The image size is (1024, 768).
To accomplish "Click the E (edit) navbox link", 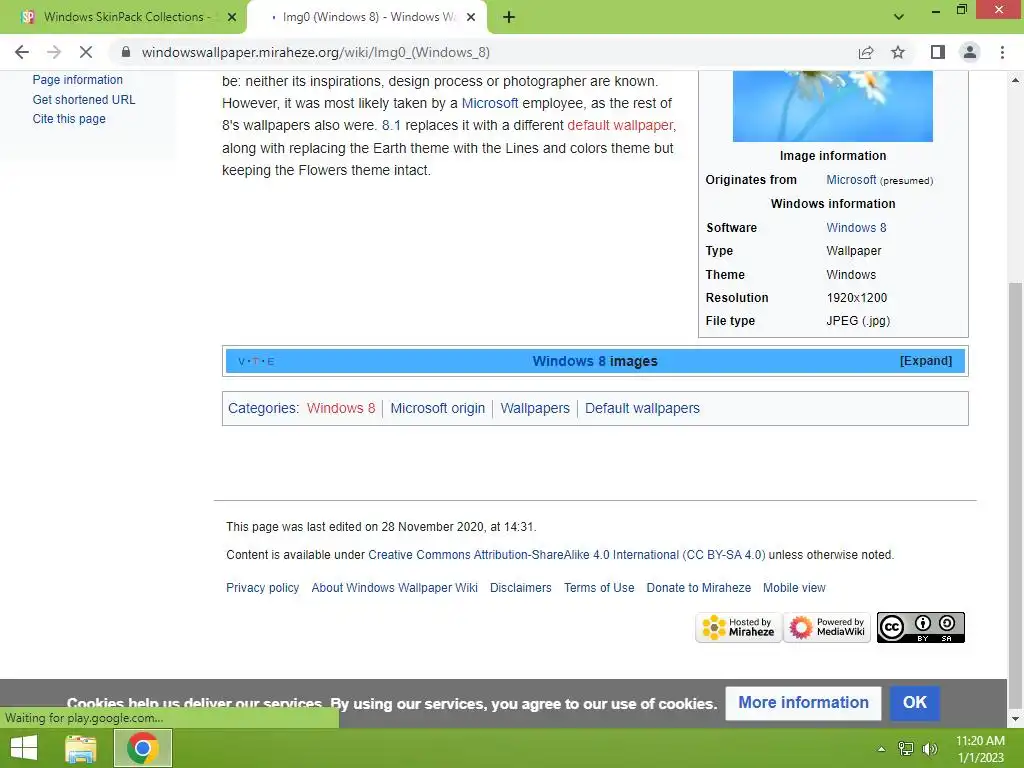I will pyautogui.click(x=270, y=362).
